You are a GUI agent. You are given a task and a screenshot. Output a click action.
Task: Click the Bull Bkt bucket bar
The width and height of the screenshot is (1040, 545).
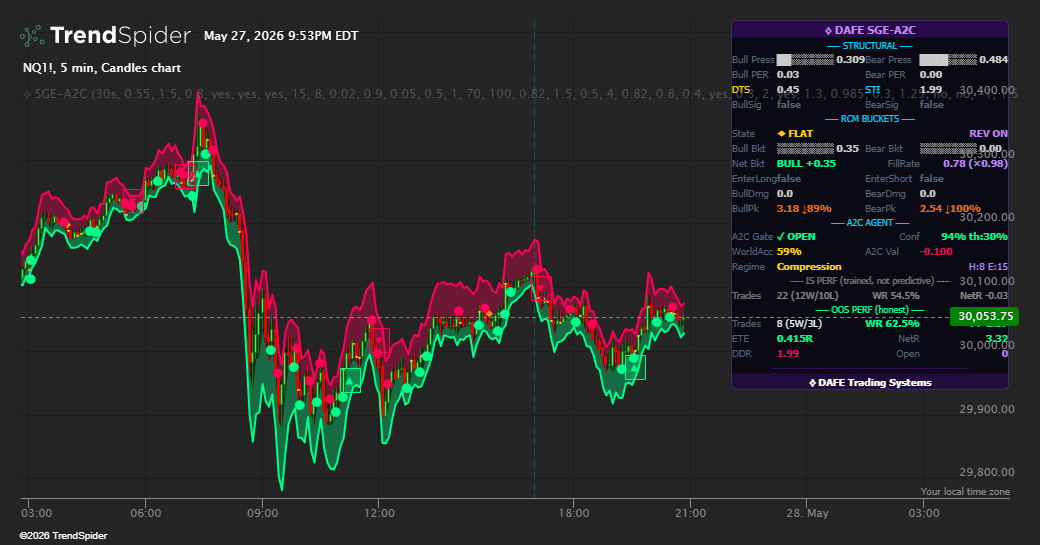(x=805, y=149)
